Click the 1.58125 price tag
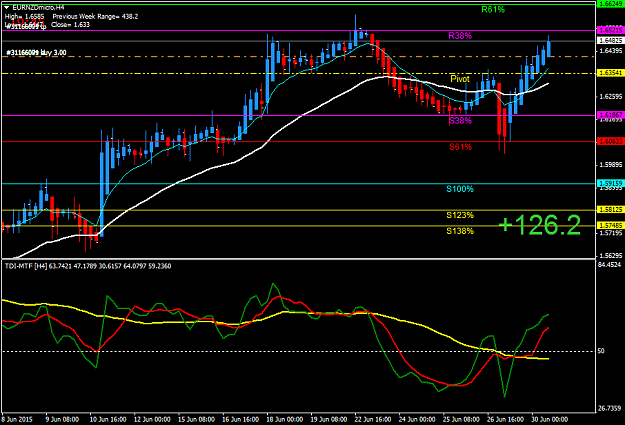 tap(610, 210)
